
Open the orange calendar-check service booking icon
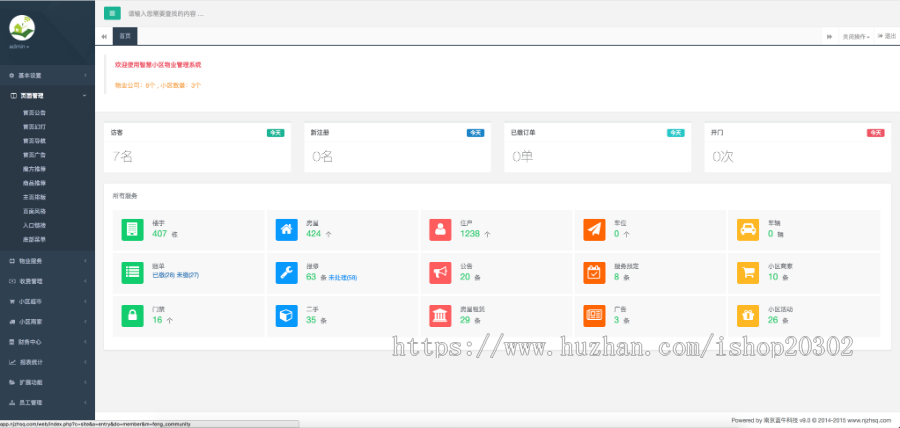594,273
